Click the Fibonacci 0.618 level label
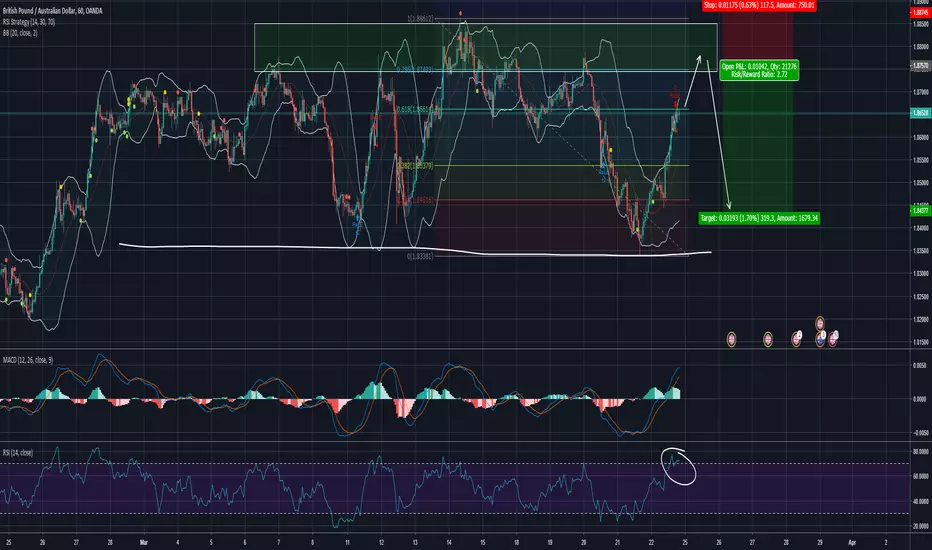 (415, 109)
